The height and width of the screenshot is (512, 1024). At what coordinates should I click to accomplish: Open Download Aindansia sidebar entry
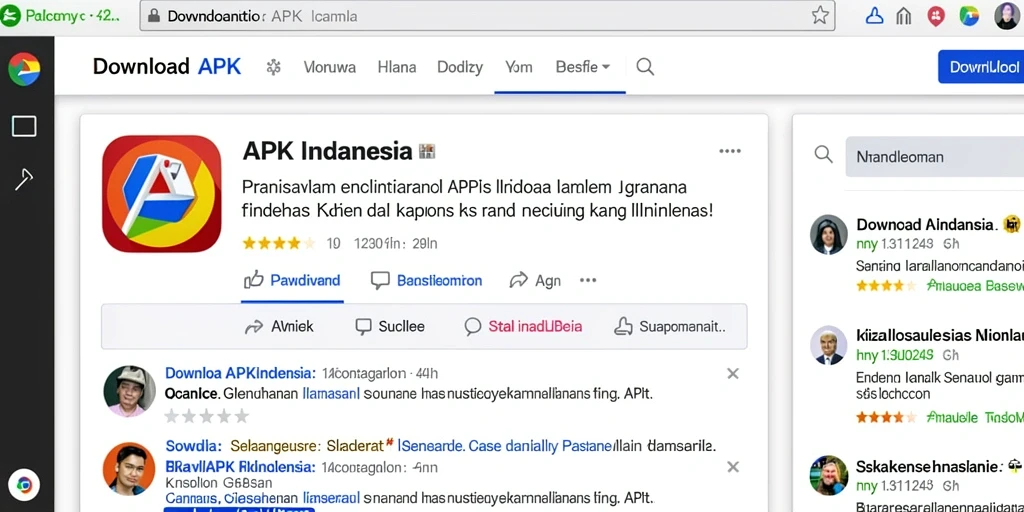coord(925,225)
